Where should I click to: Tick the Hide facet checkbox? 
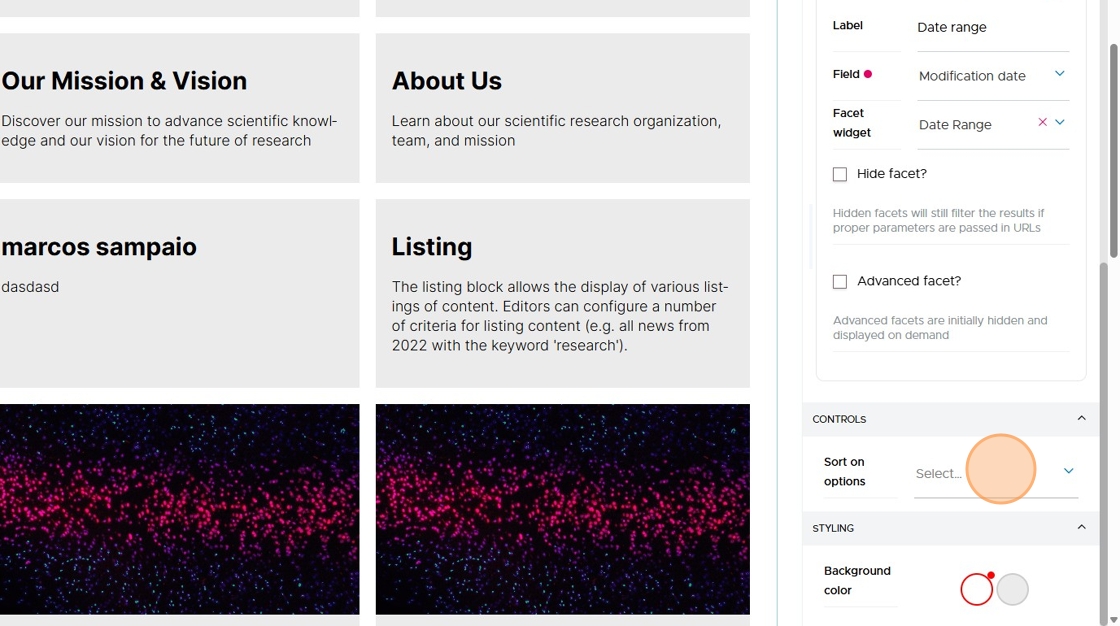click(x=840, y=174)
